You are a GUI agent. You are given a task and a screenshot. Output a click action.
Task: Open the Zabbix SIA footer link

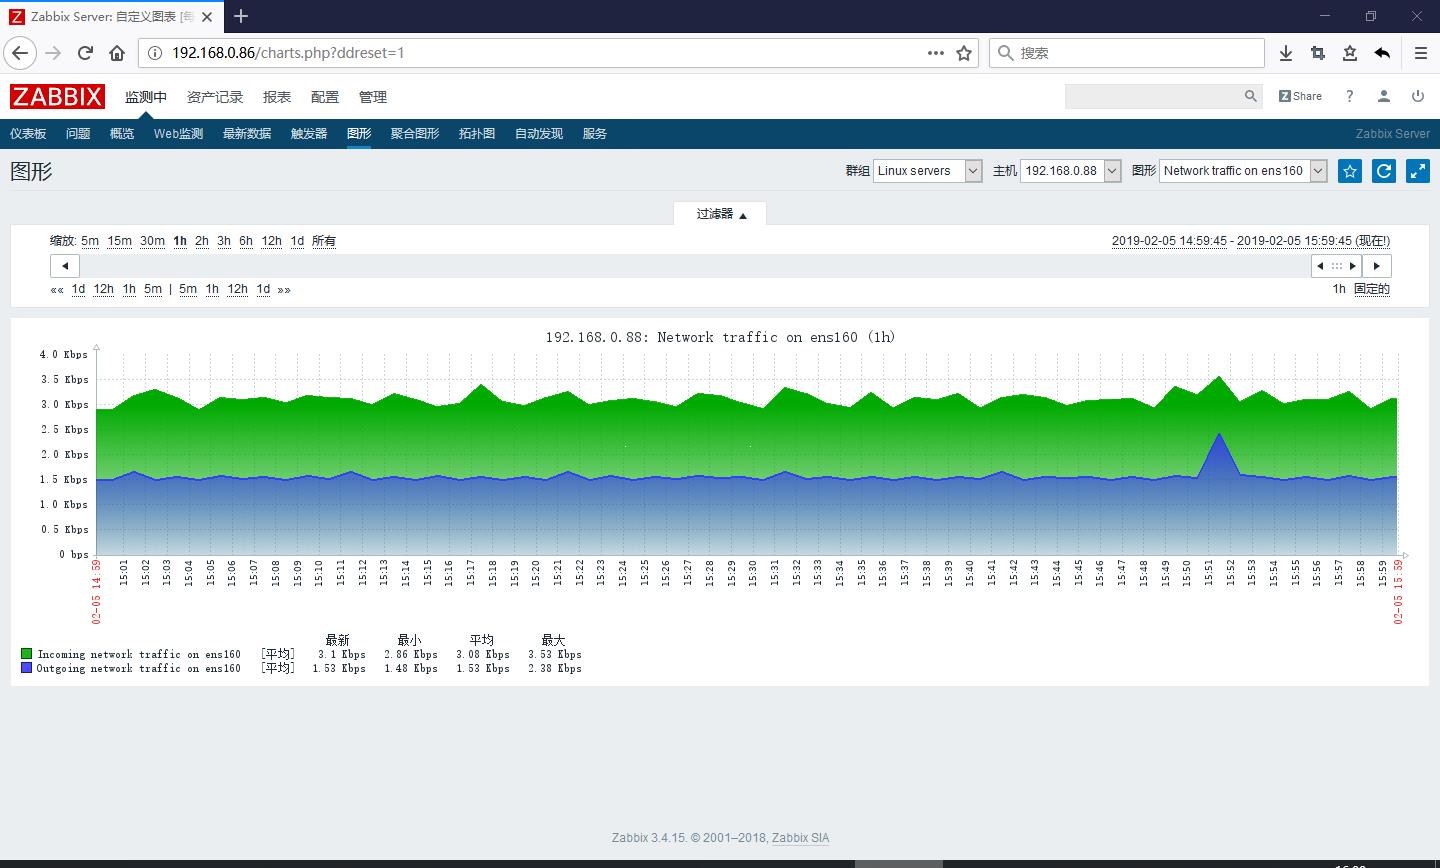pyautogui.click(x=800, y=838)
